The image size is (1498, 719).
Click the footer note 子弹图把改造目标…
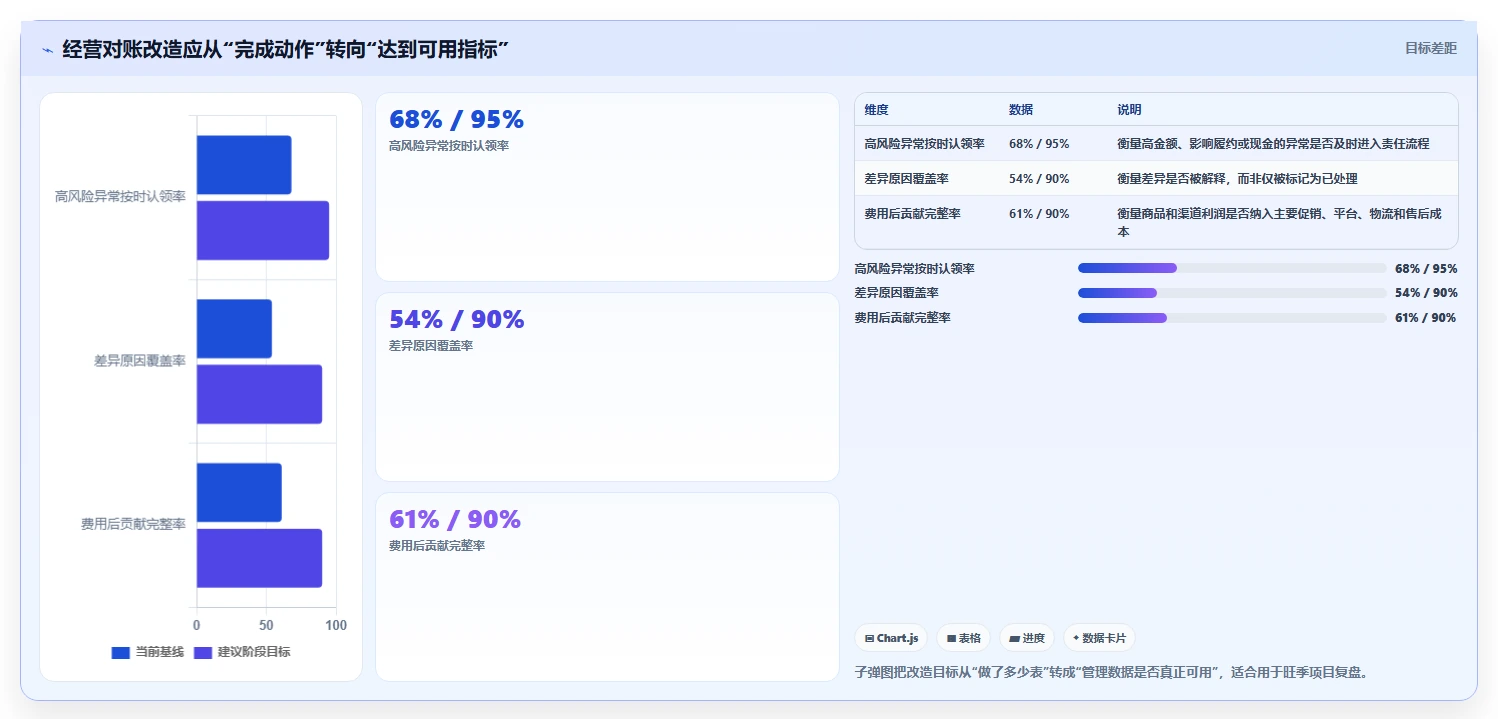click(1111, 672)
